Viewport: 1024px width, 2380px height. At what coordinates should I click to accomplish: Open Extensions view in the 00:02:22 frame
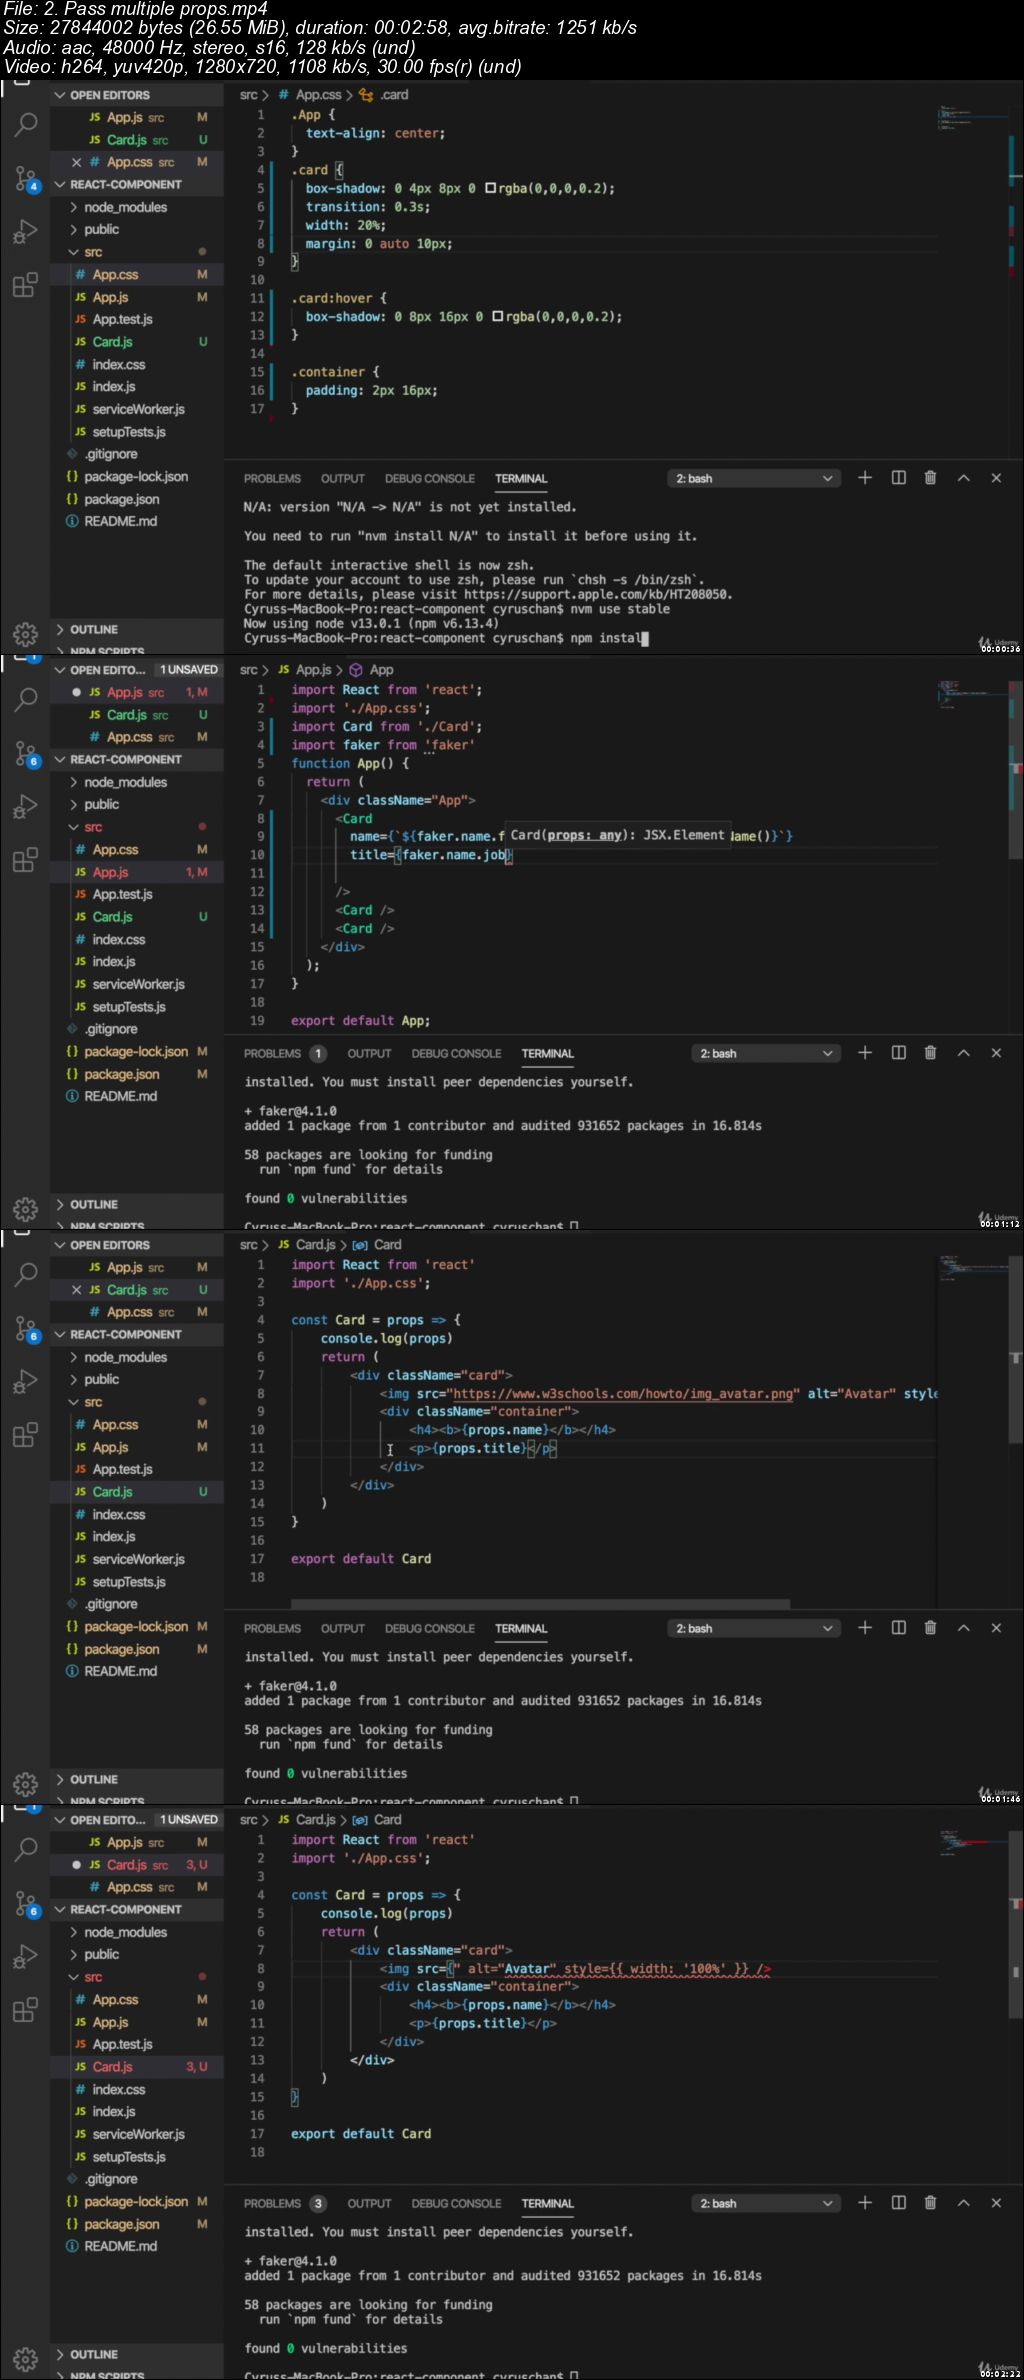coord(26,2010)
